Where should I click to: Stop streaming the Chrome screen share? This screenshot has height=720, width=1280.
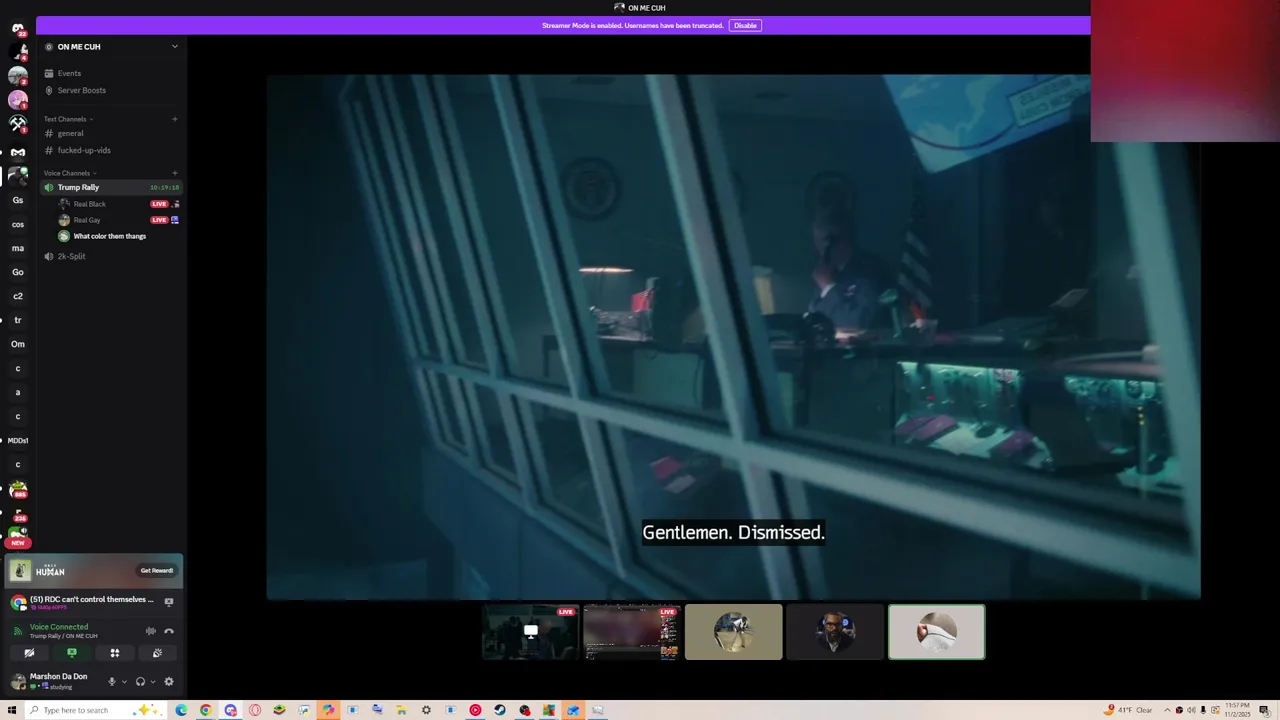point(168,602)
